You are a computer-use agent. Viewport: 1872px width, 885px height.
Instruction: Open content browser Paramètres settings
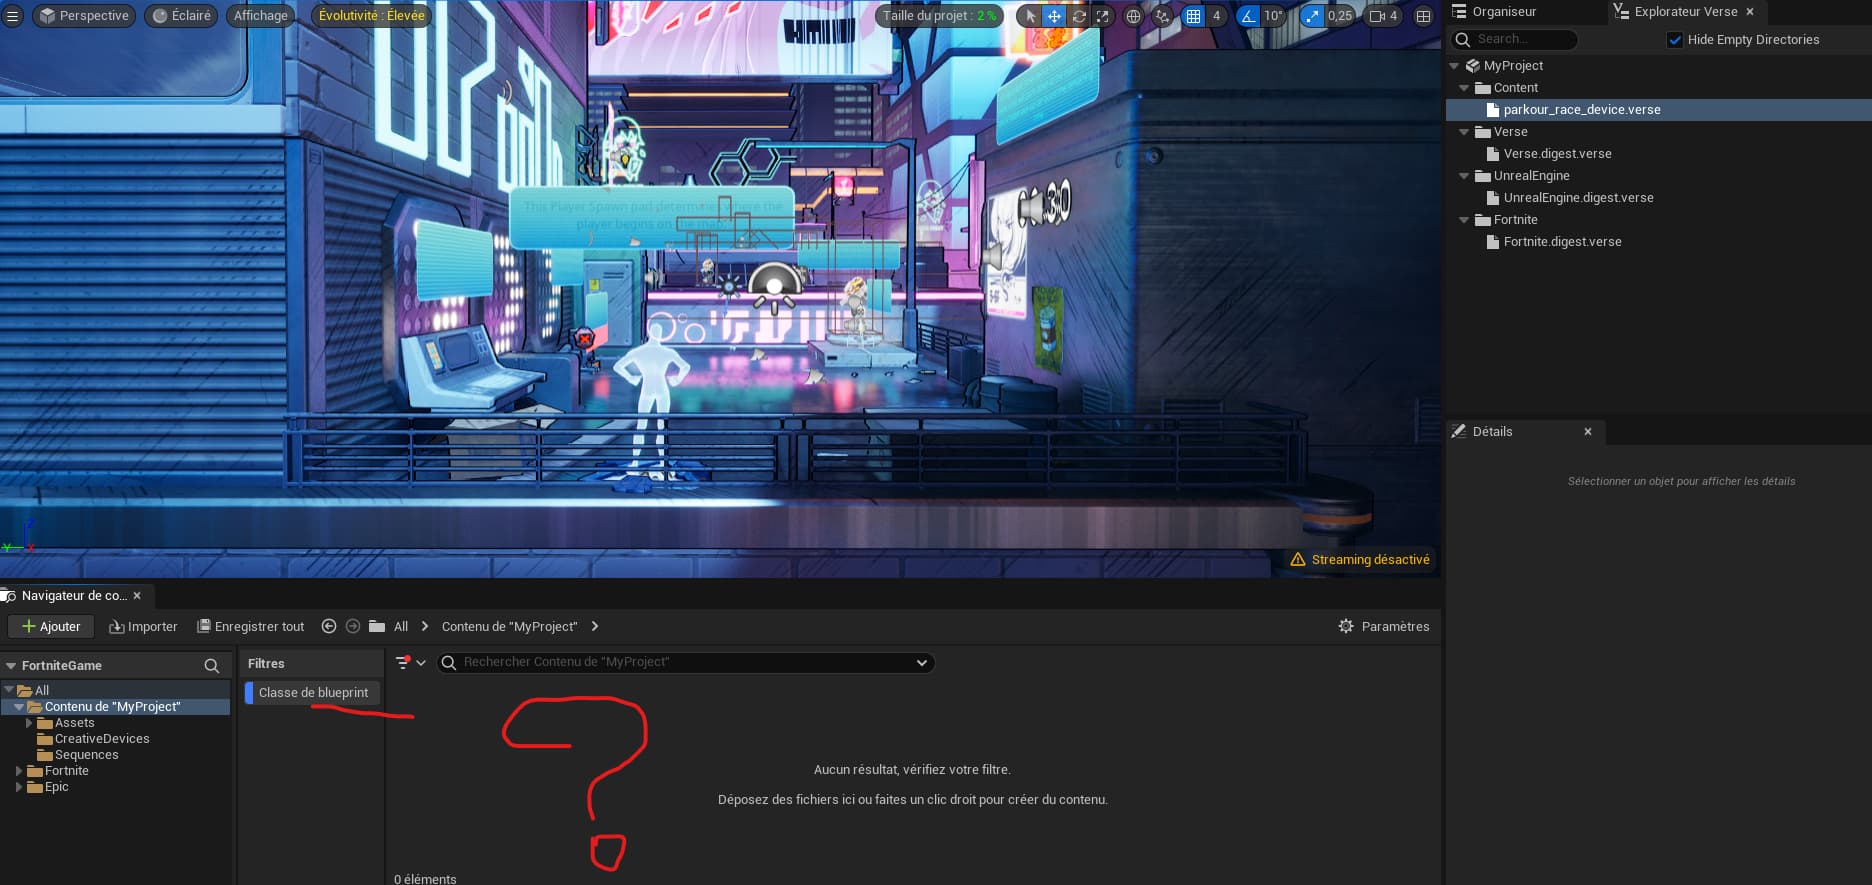(1384, 627)
